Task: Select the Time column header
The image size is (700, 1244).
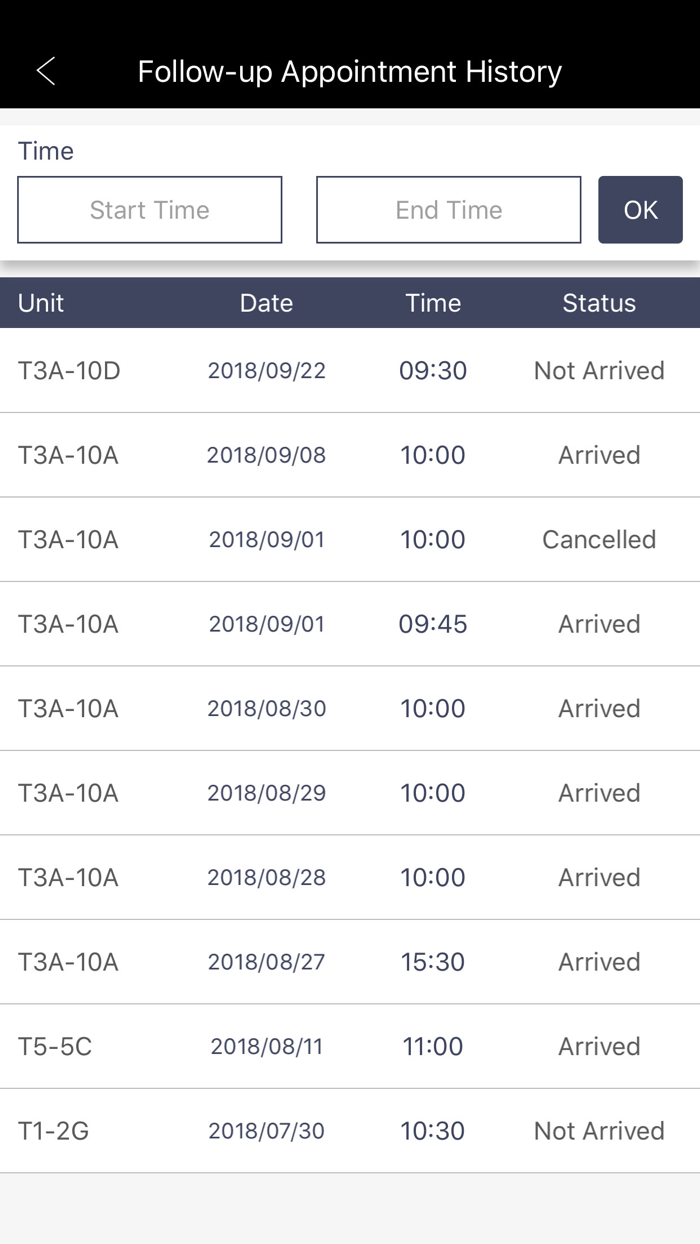Action: [433, 303]
